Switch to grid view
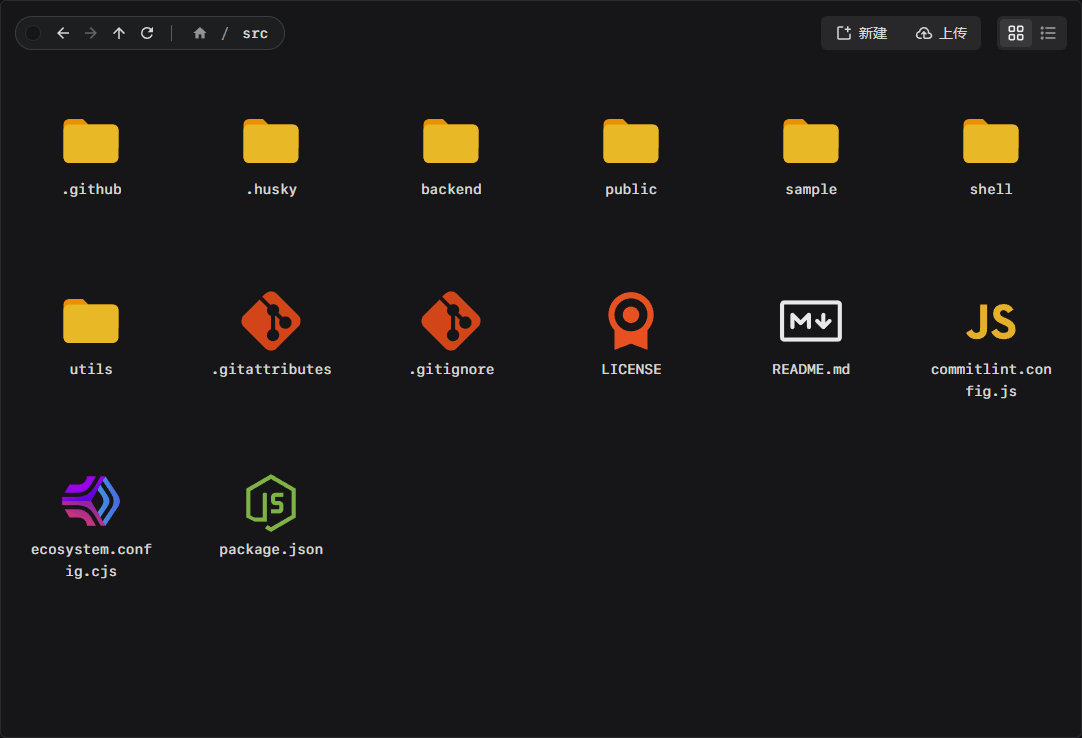This screenshot has height=738, width=1082. pos(1016,33)
